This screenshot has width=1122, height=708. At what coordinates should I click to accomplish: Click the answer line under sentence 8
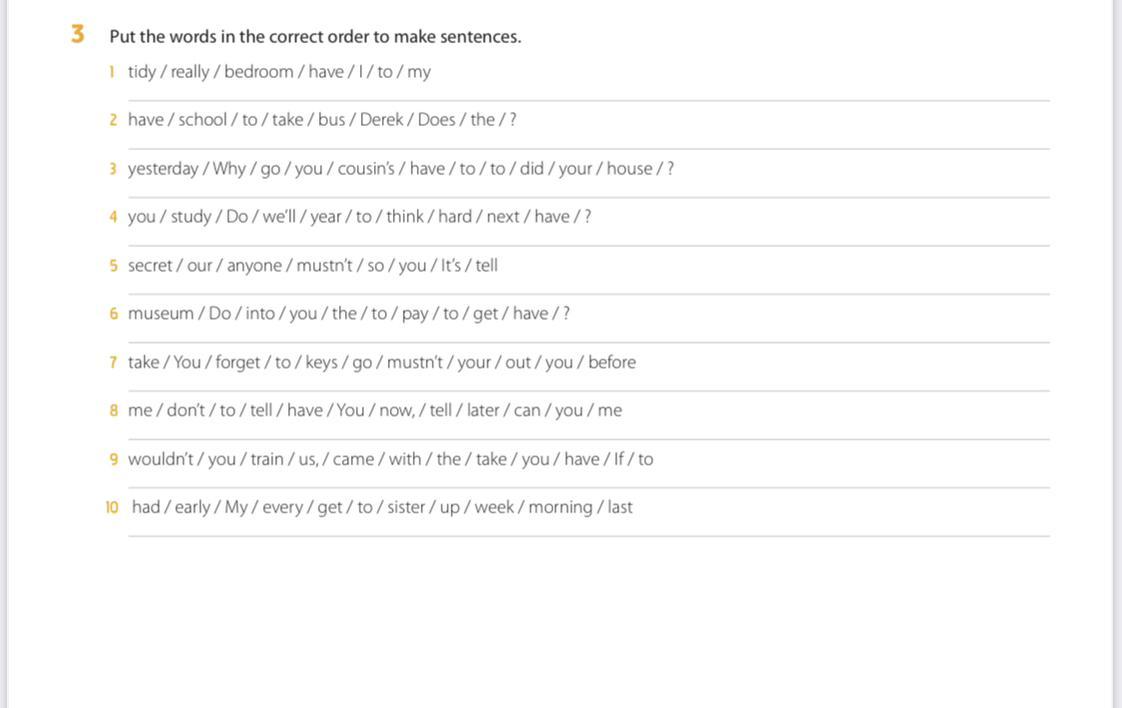589,439
